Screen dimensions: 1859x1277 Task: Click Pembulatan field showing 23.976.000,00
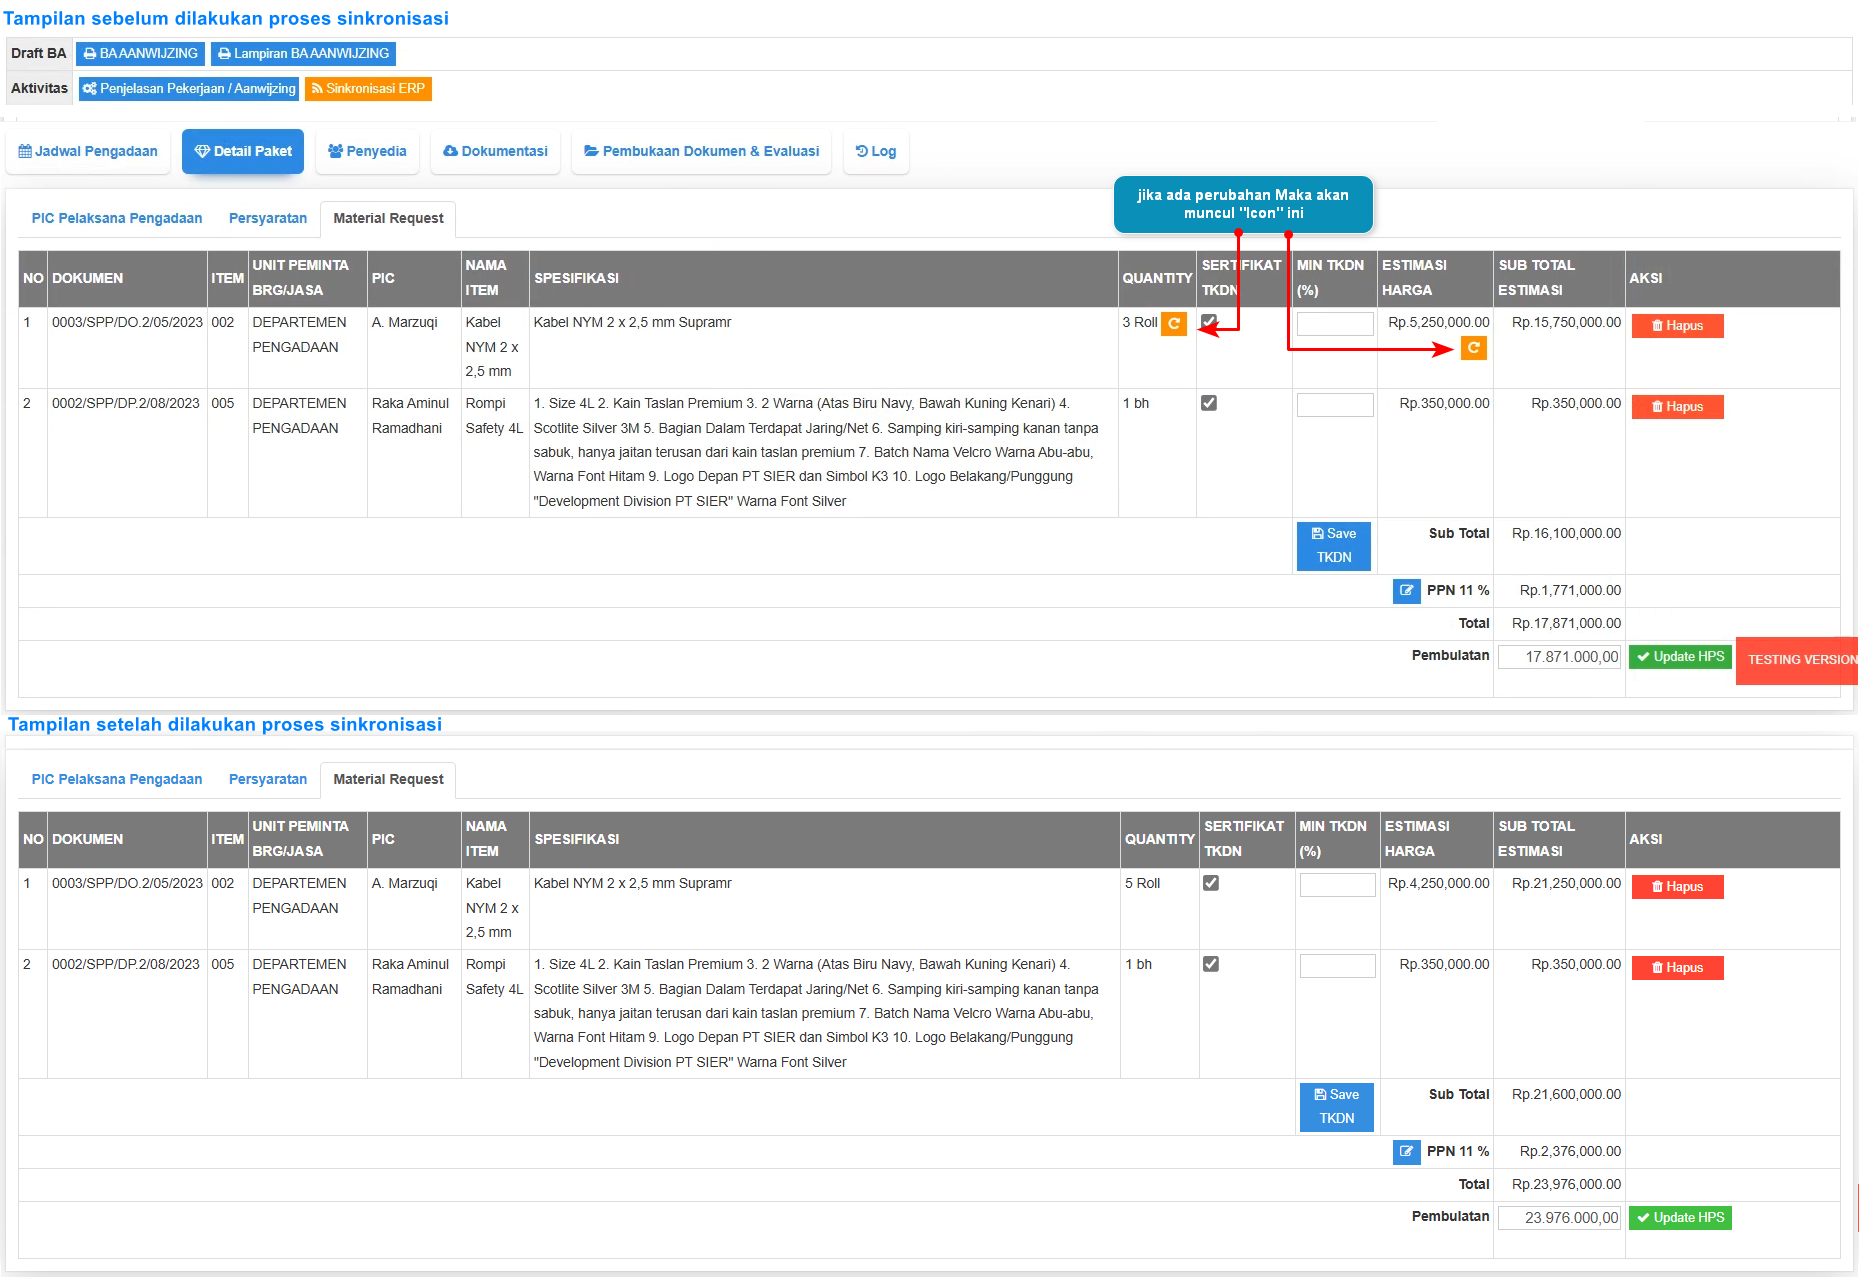point(1558,1218)
